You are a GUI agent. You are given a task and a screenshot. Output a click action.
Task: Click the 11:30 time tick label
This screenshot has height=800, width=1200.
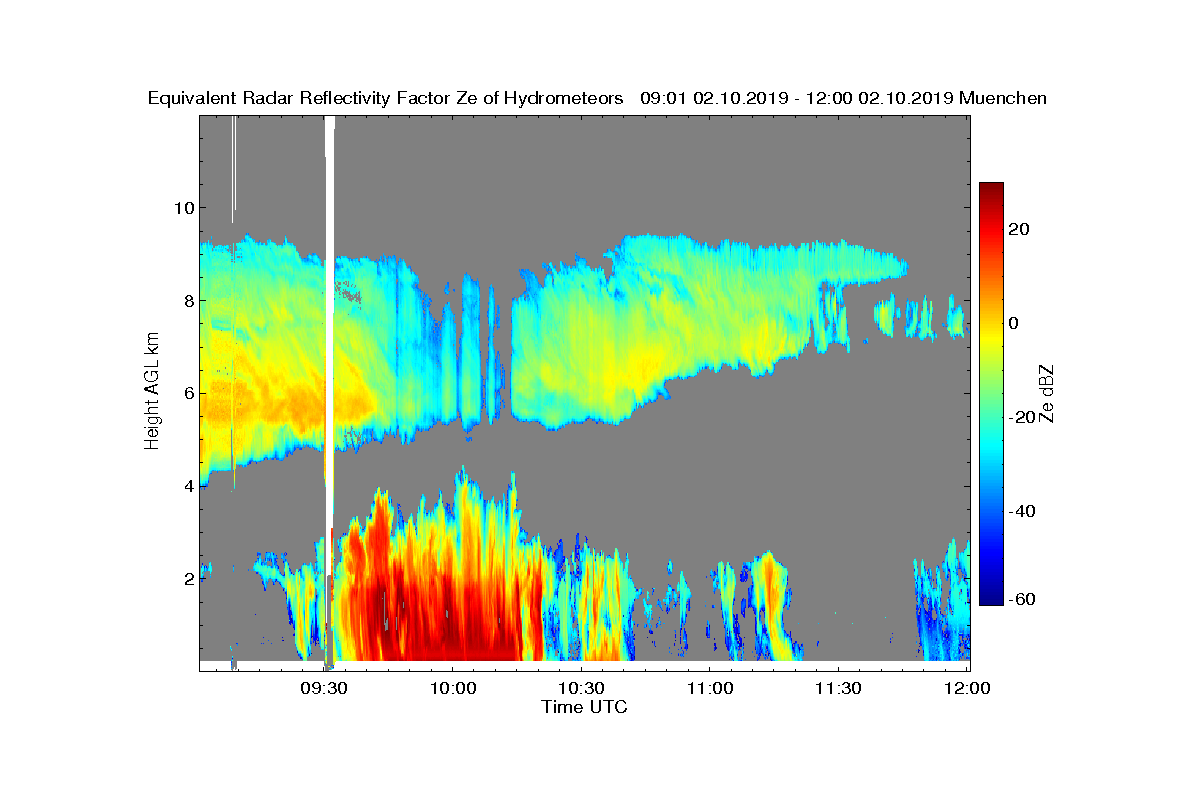838,688
